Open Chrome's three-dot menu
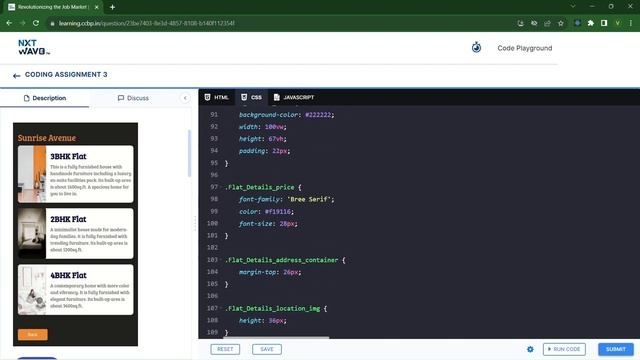The height and width of the screenshot is (360, 640). pos(631,23)
